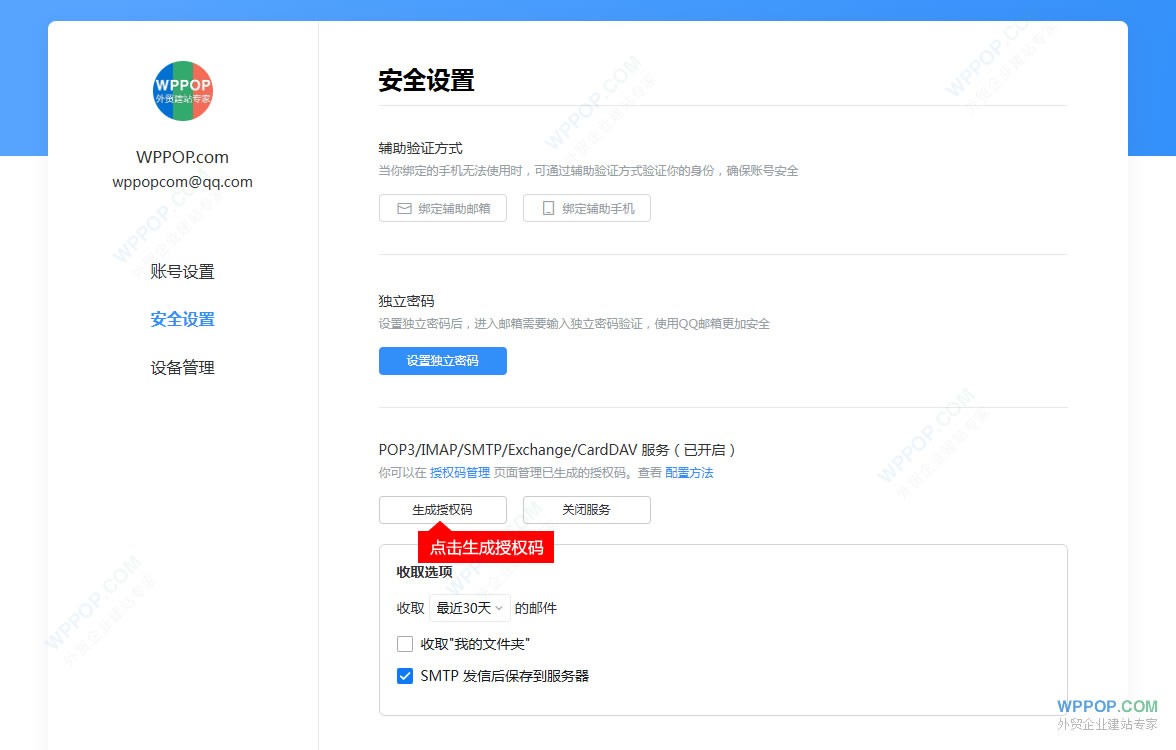
Task: Click the 安全设置 page heading
Action: [424, 80]
